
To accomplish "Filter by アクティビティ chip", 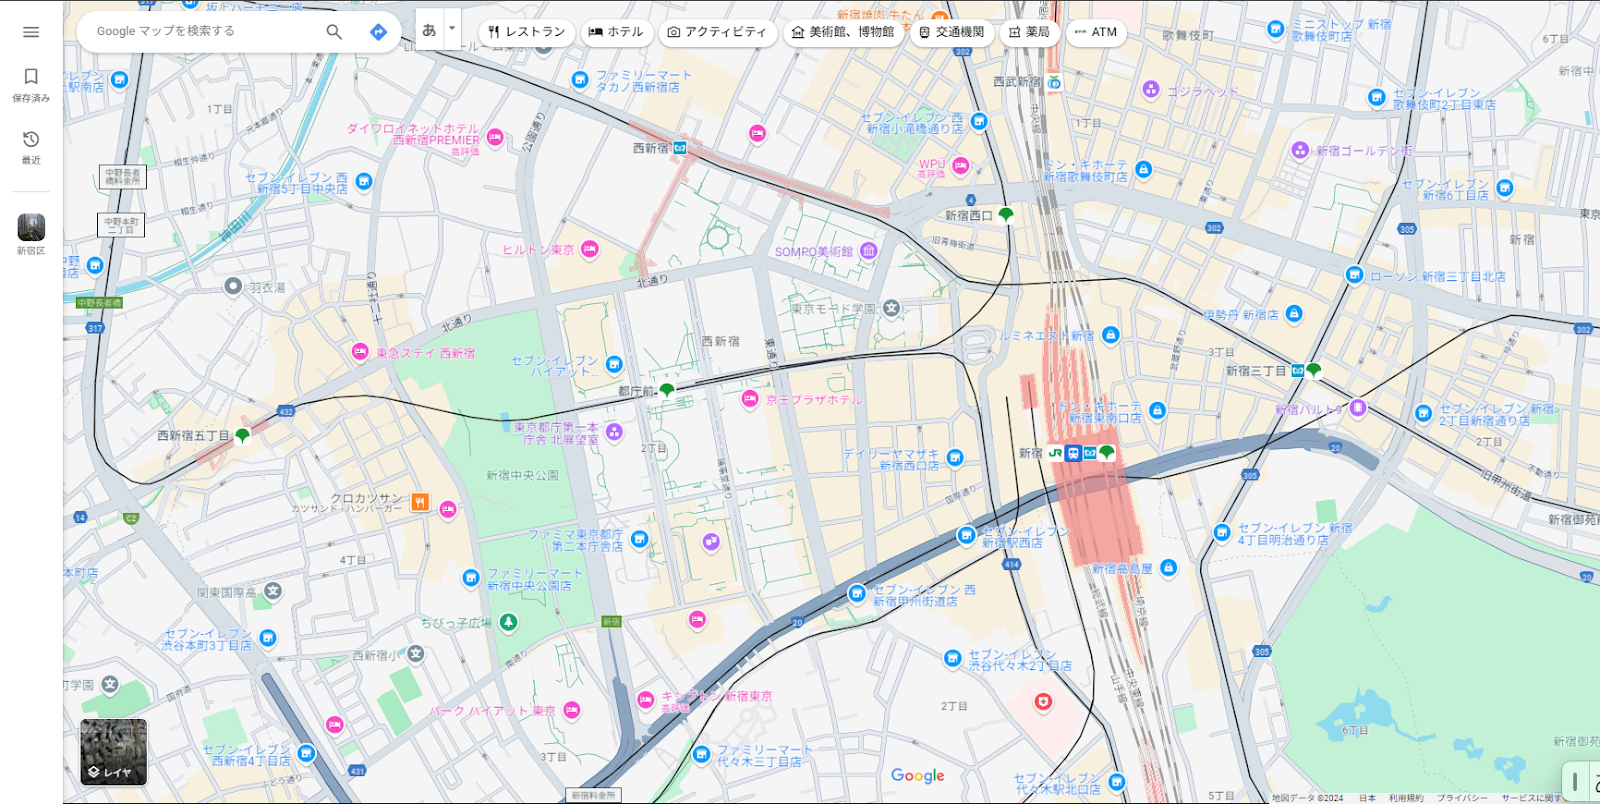I will pos(717,32).
